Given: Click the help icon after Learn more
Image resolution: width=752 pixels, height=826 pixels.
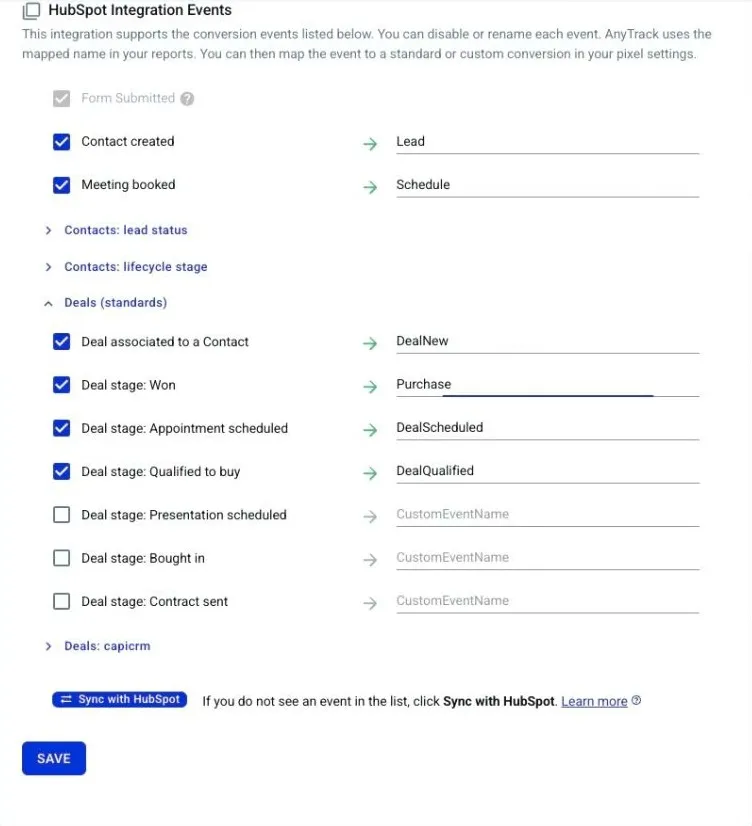Looking at the screenshot, I should pos(636,700).
